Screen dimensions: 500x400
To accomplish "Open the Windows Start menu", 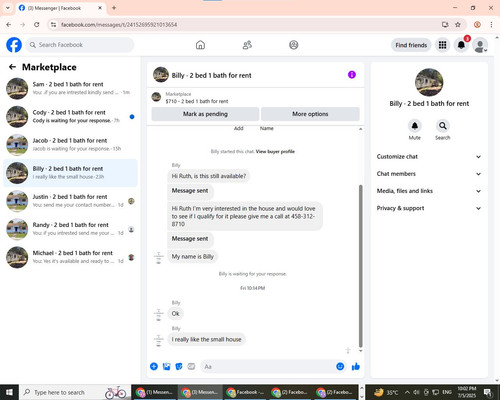I will click(x=9, y=392).
